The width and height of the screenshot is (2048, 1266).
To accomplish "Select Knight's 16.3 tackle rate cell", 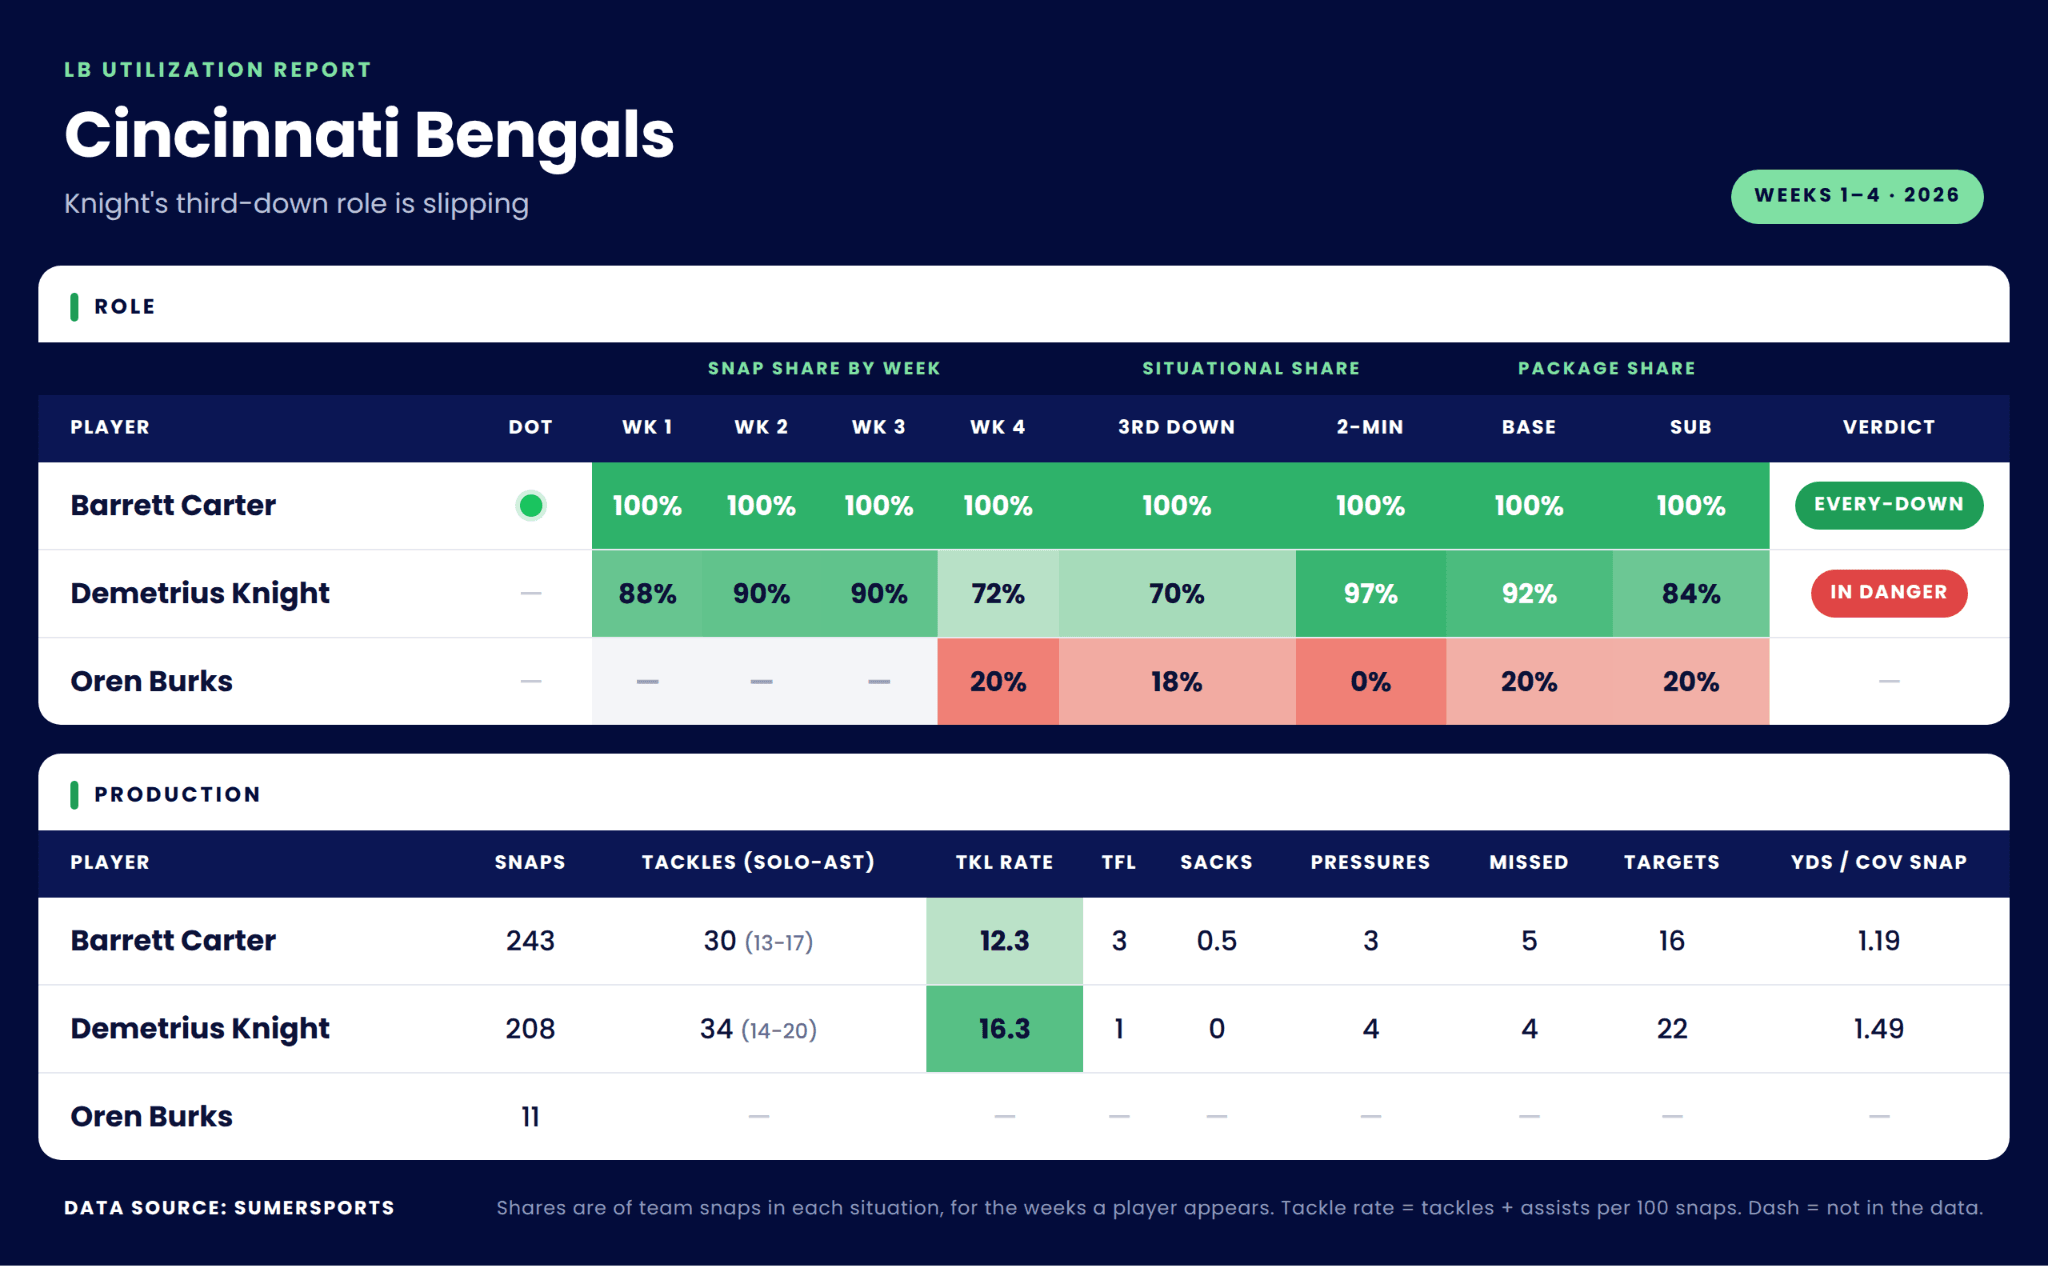I will [1004, 1029].
